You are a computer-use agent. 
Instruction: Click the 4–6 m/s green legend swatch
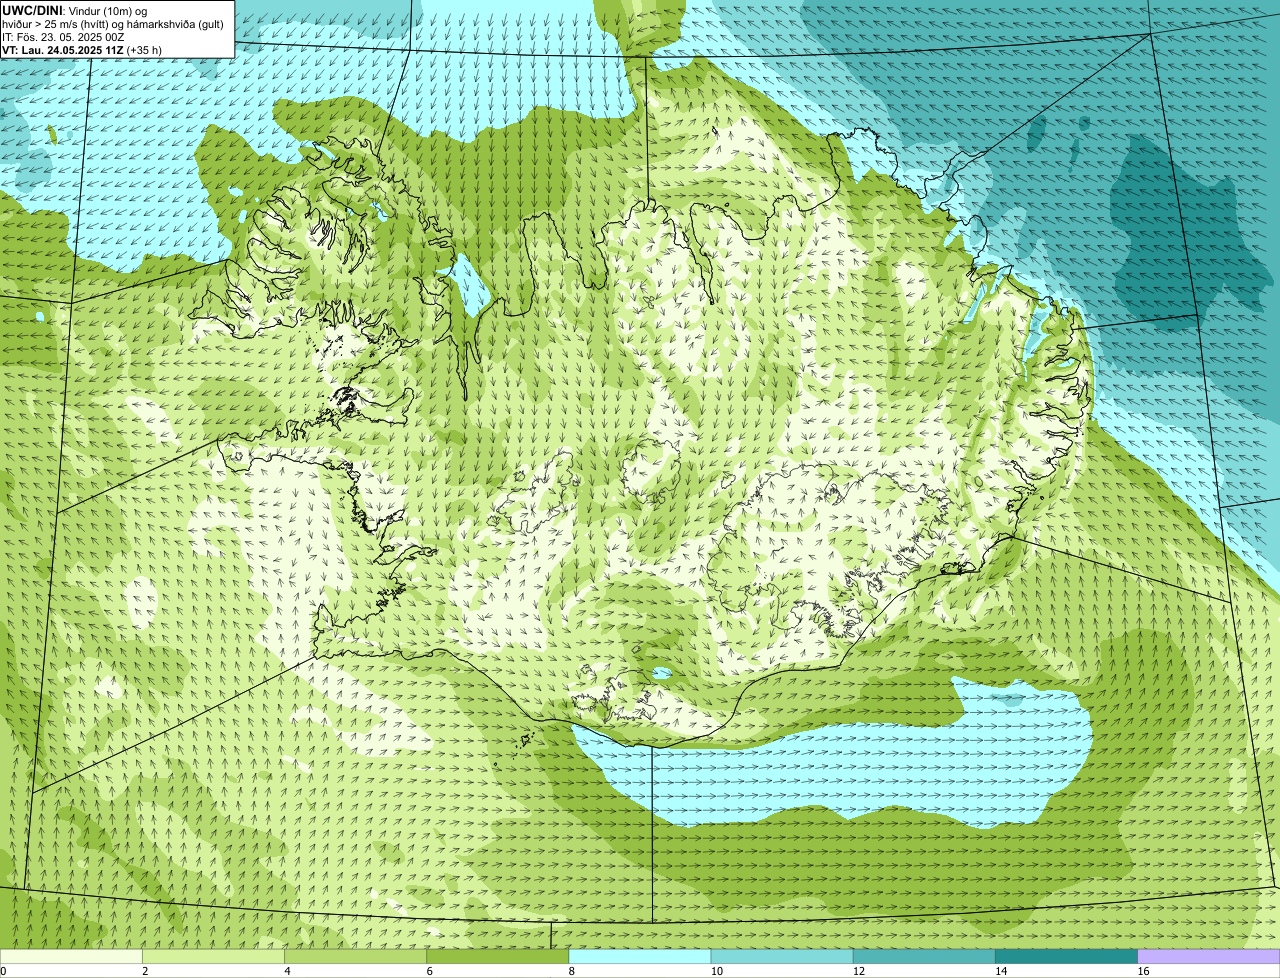355,956
